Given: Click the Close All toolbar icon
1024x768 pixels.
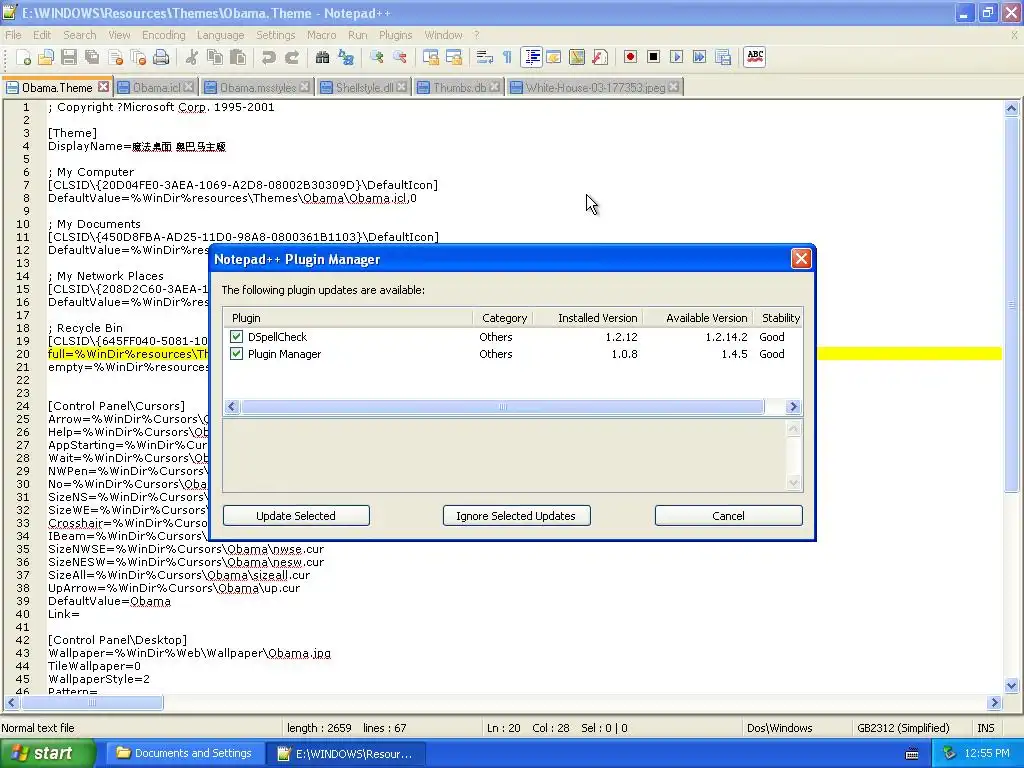Looking at the screenshot, I should tap(138, 57).
